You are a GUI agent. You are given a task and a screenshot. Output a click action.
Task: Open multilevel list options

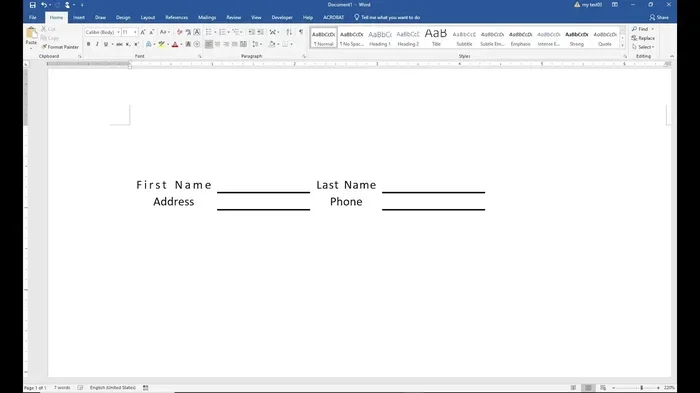(237, 32)
